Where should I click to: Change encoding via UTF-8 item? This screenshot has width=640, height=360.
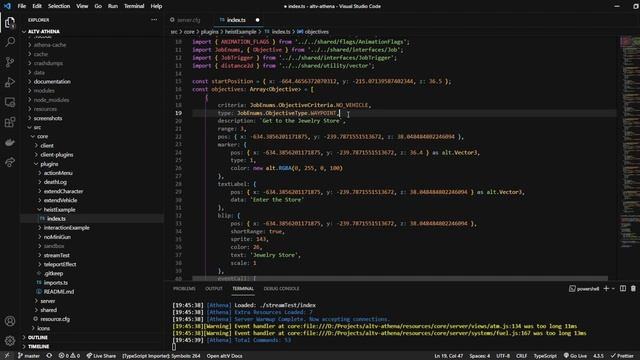point(503,356)
